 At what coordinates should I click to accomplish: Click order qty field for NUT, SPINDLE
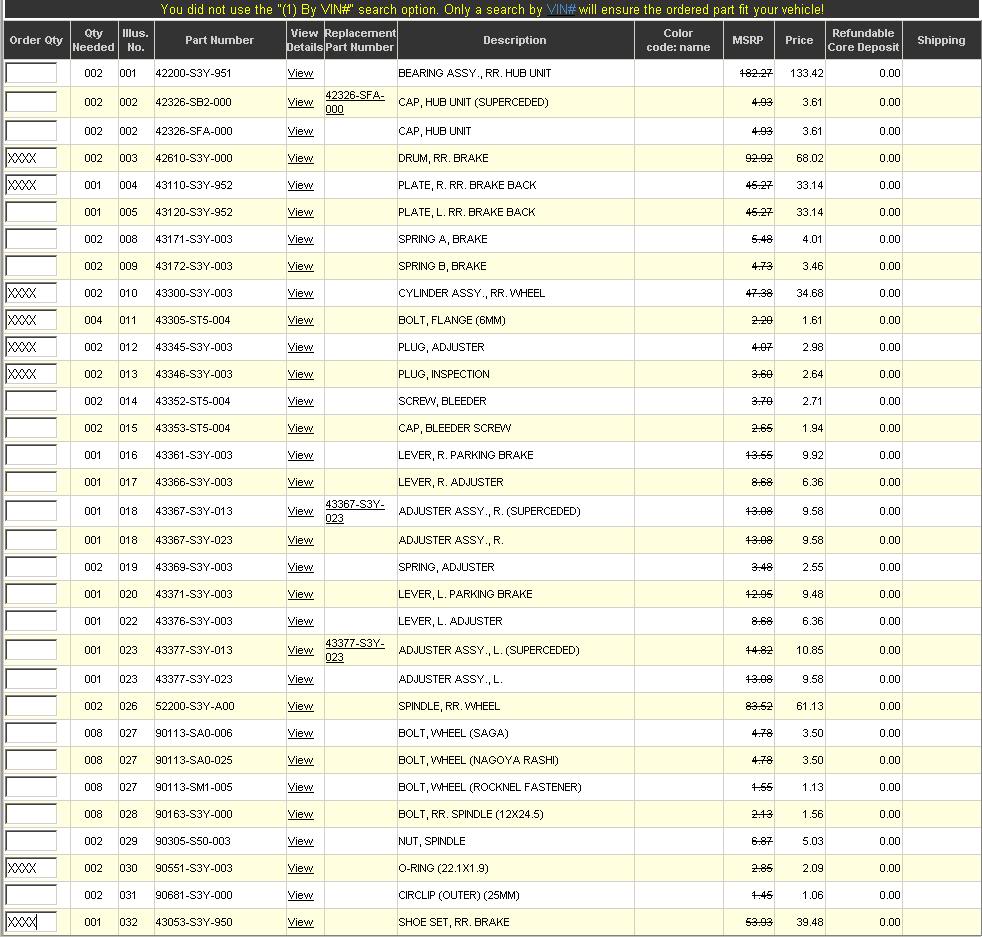coord(31,841)
